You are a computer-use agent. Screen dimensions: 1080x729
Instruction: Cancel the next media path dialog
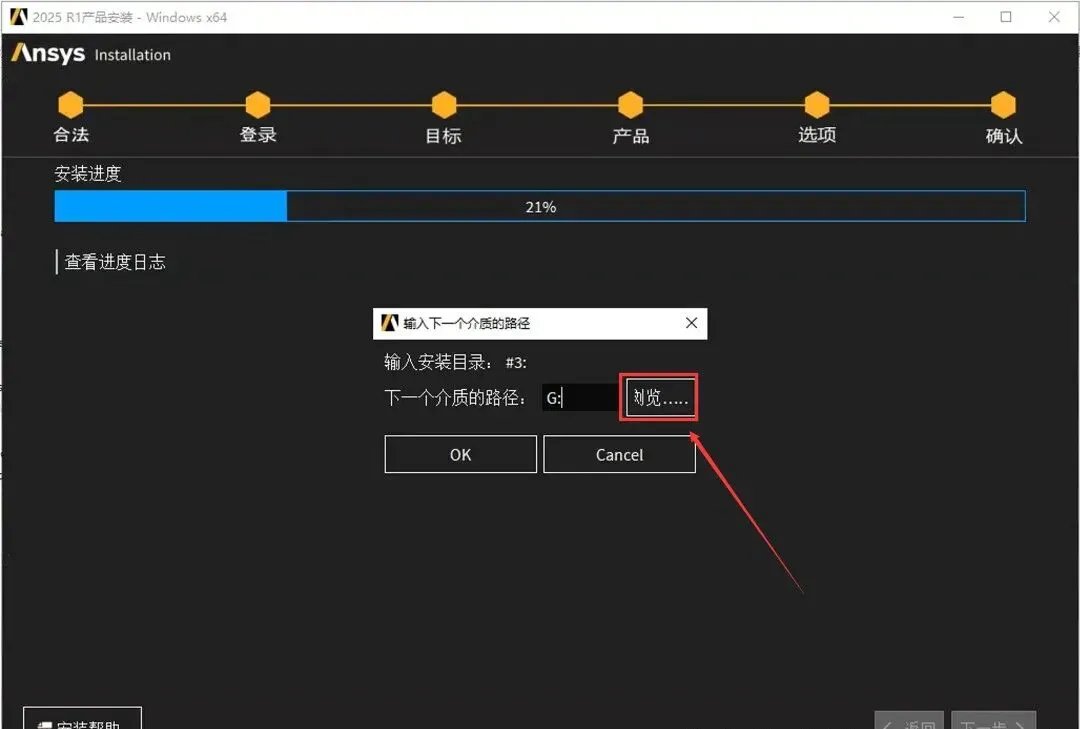[x=619, y=454]
